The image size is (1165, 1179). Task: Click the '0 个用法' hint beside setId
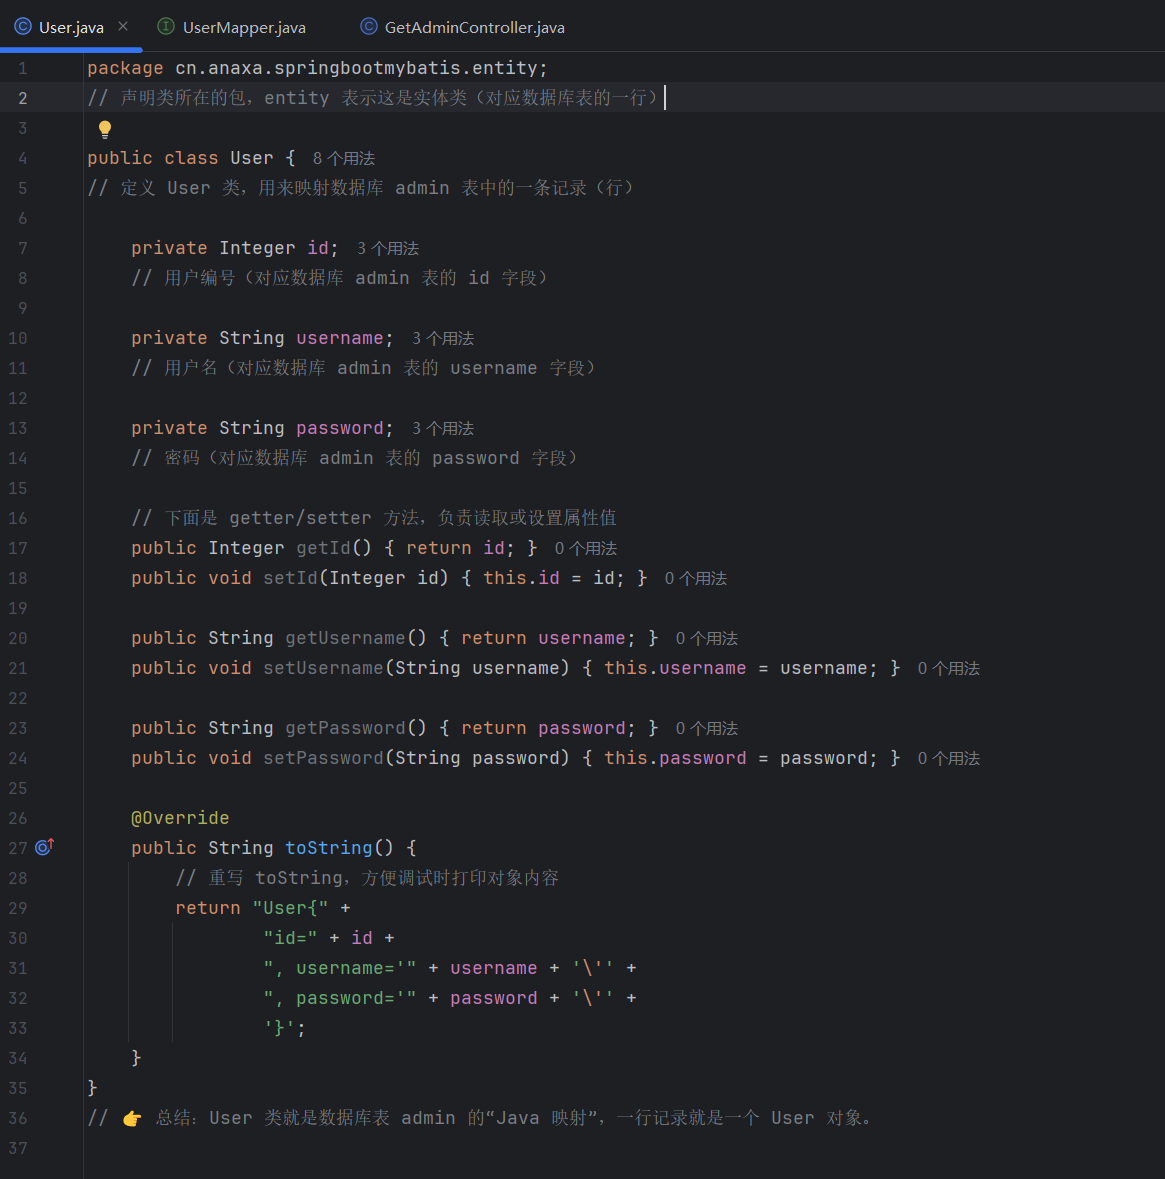[x=696, y=578]
